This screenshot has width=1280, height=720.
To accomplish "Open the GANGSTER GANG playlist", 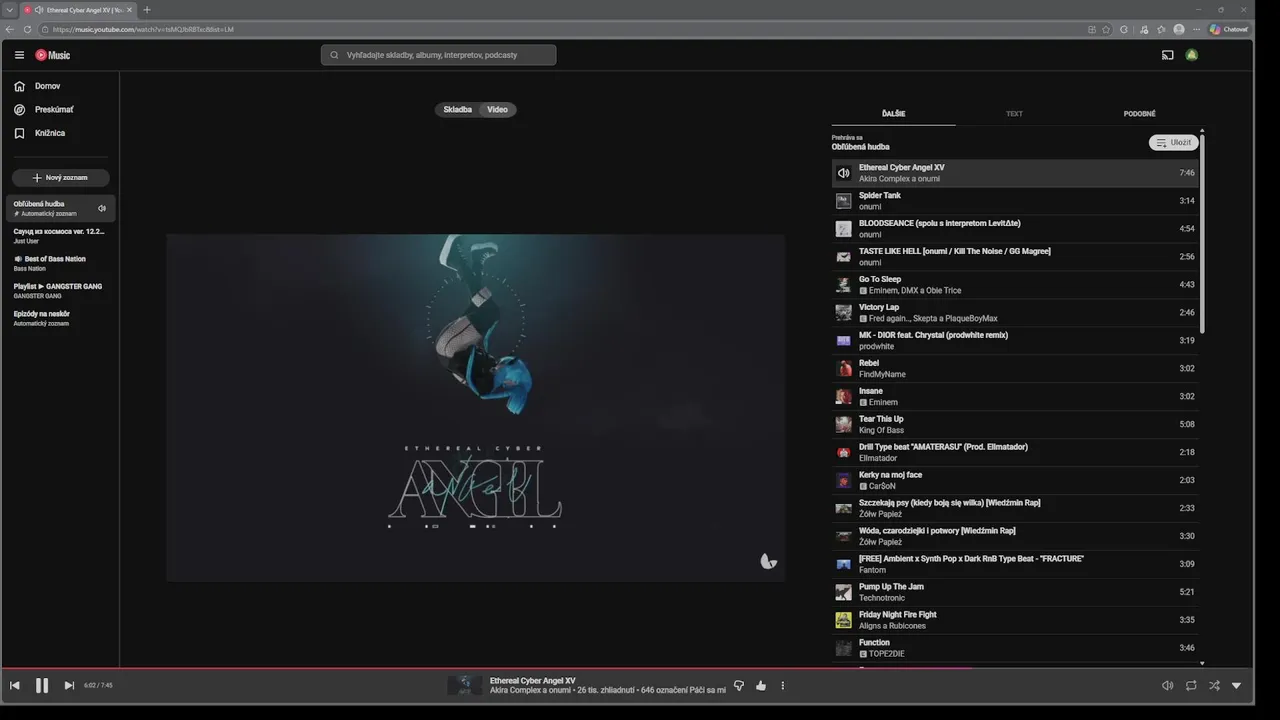I will click(x=60, y=291).
